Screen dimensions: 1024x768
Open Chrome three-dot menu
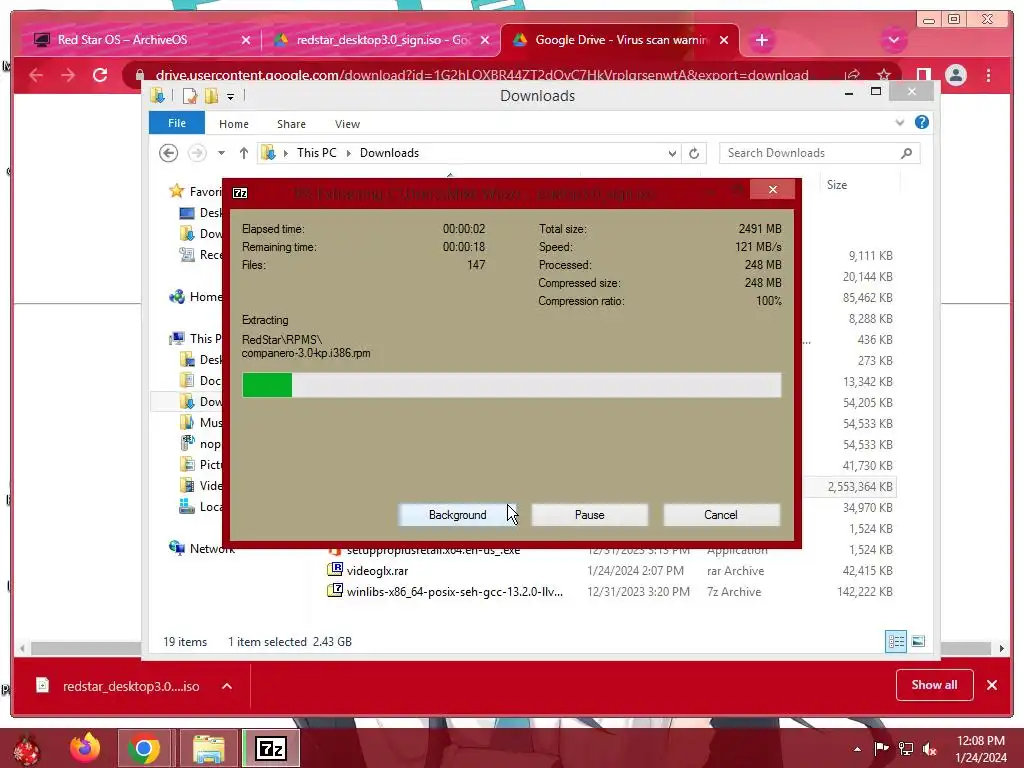[x=989, y=75]
